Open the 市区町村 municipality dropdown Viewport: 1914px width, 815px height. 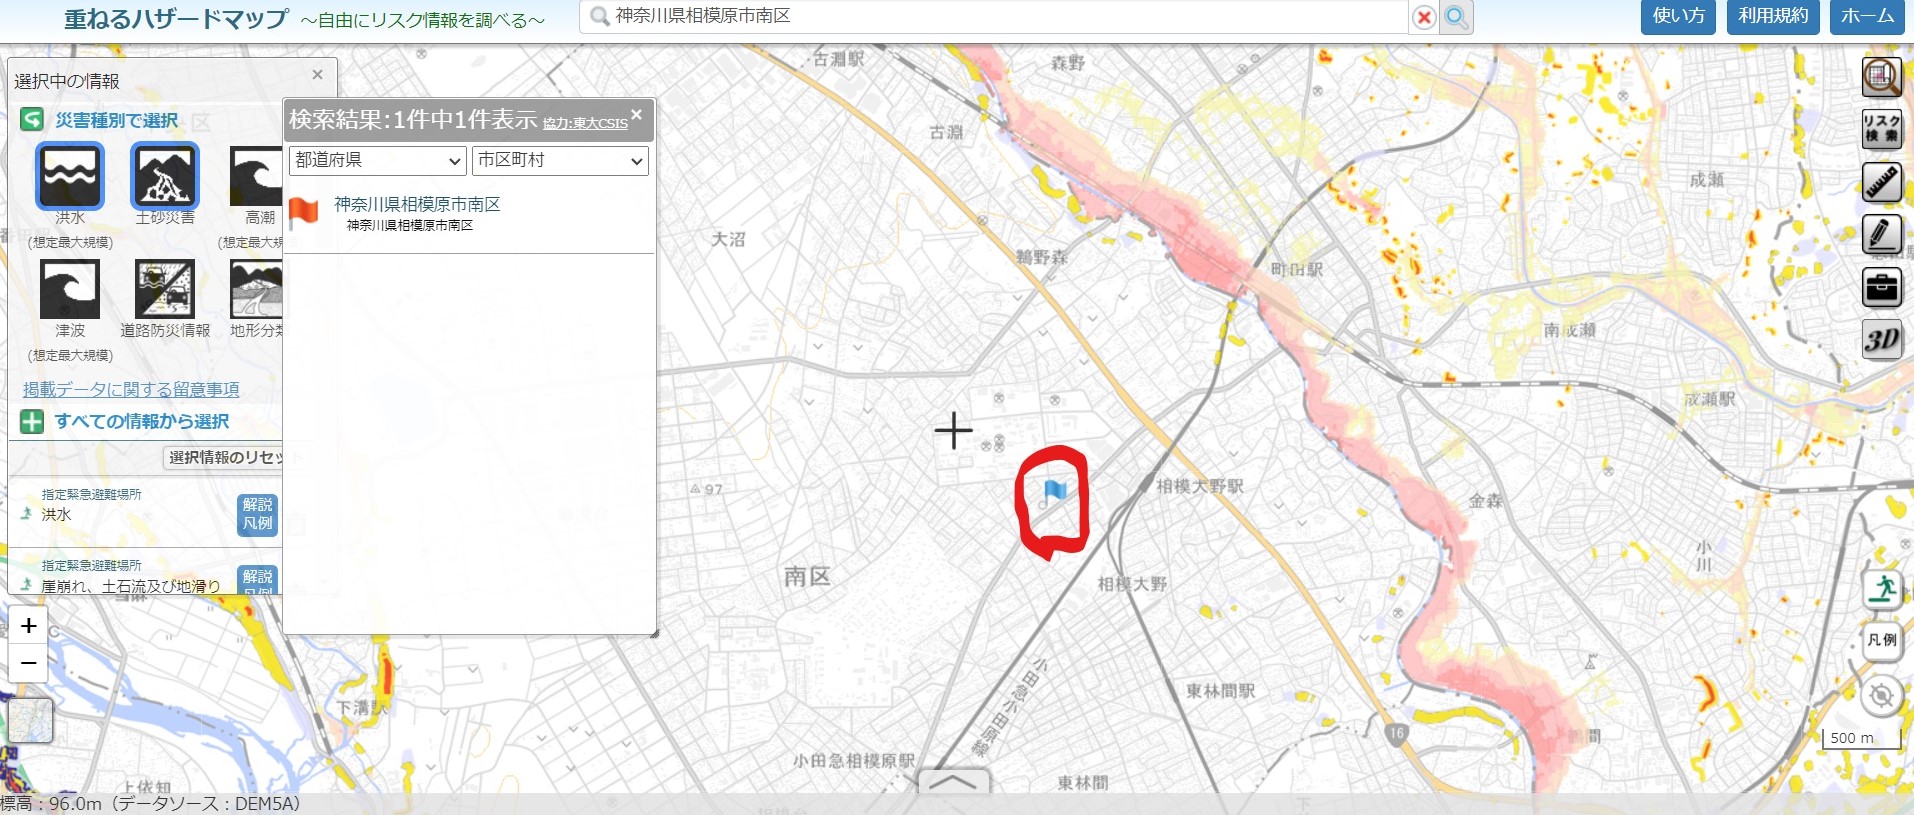pyautogui.click(x=560, y=160)
